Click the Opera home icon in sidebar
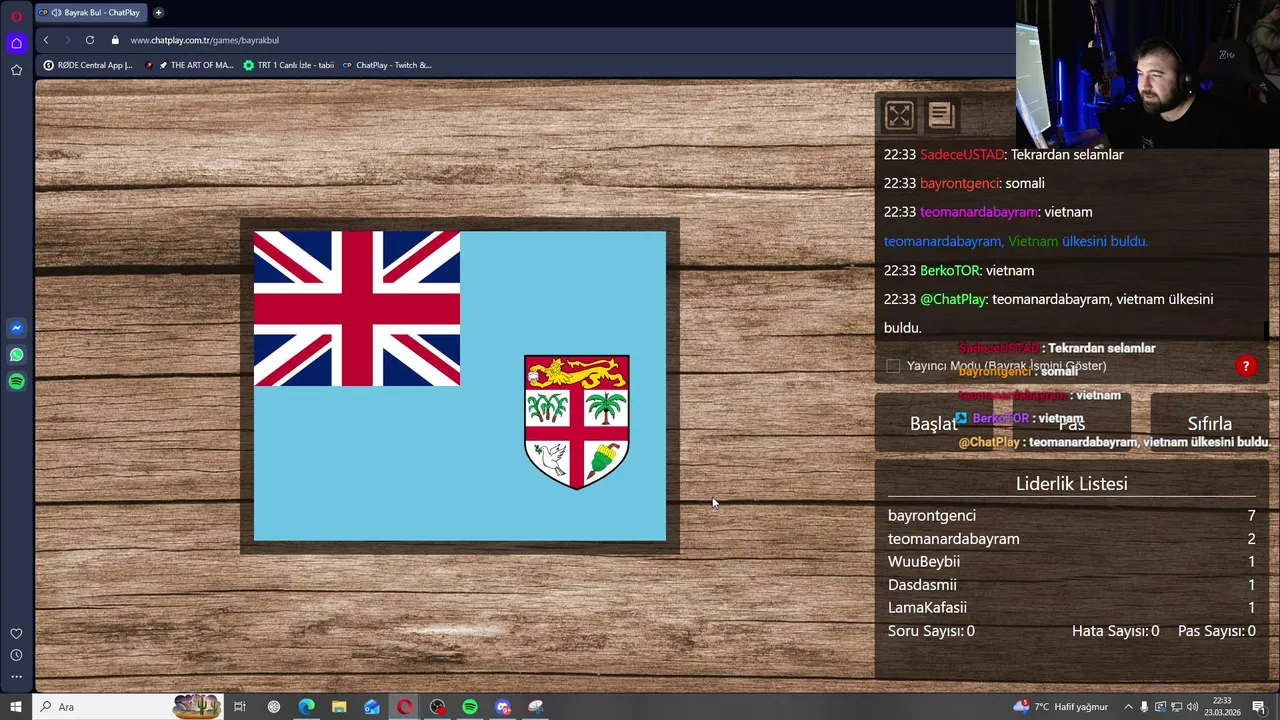 point(16,43)
